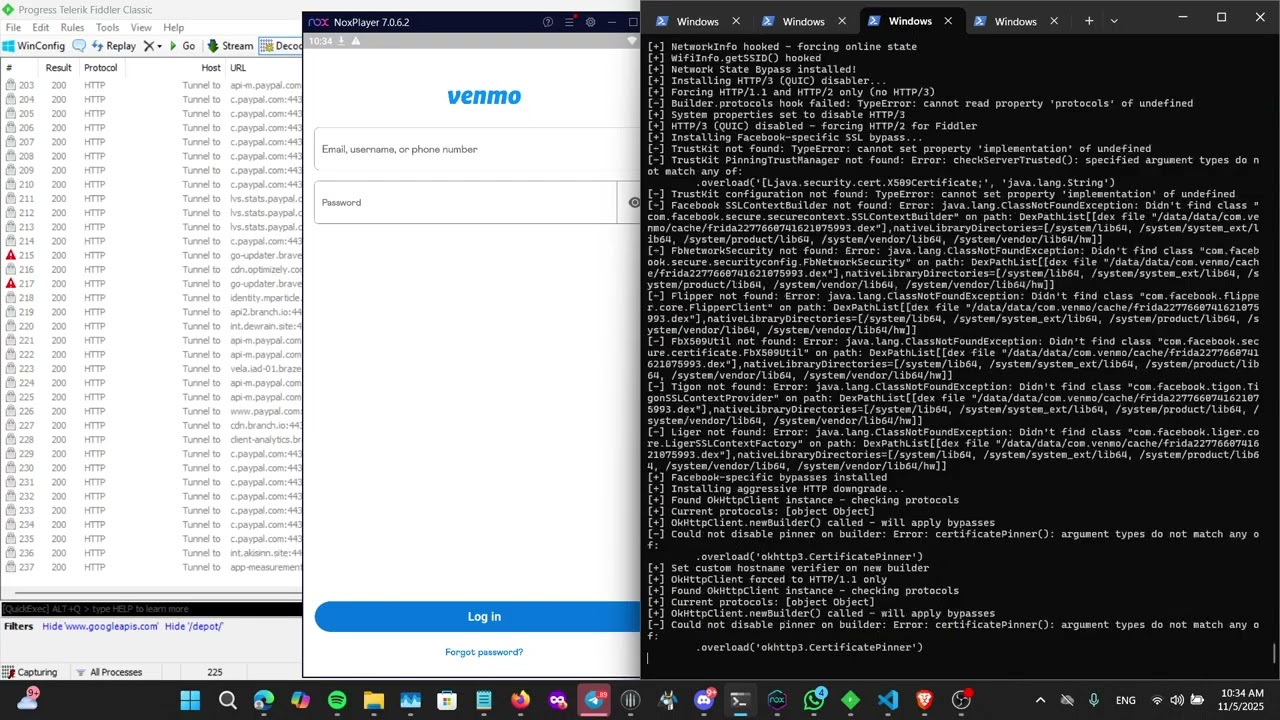Close the third active terminal tab

coord(948,21)
